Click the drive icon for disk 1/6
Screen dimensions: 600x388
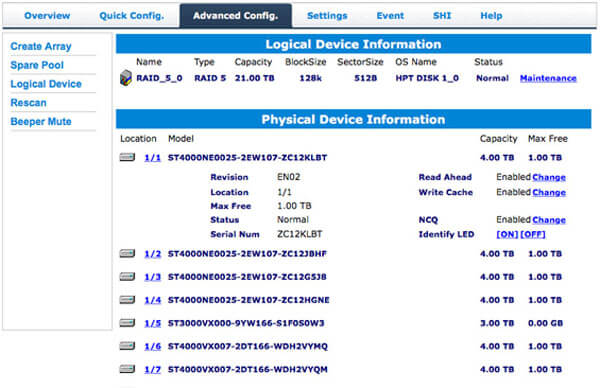[127, 346]
